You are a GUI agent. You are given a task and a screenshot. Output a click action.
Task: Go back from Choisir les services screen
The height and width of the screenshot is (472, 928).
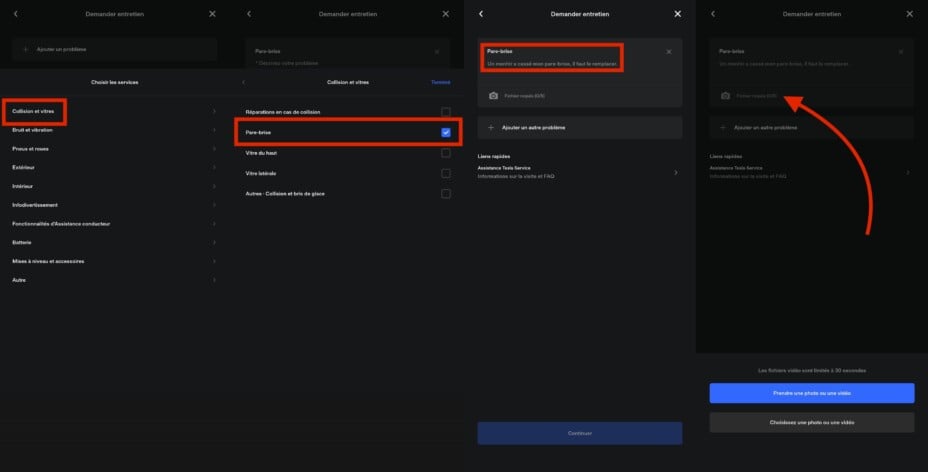(16, 14)
